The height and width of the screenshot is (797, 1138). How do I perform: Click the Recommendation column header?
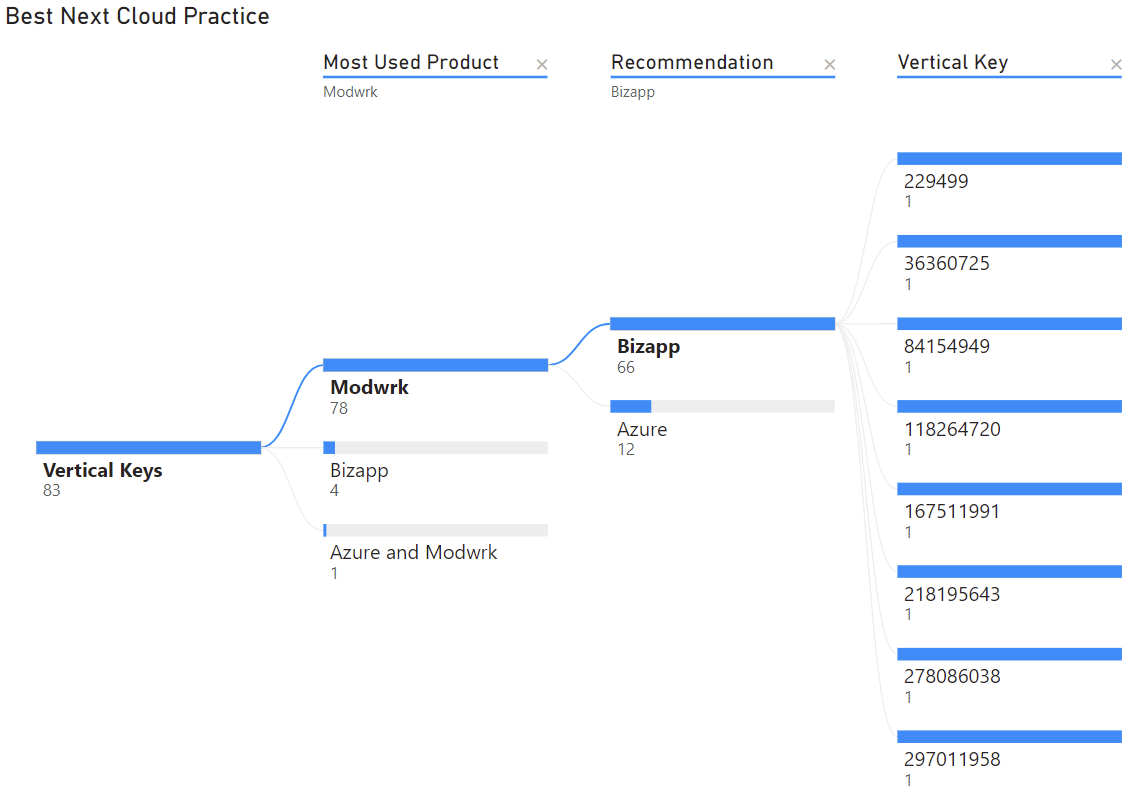692,62
